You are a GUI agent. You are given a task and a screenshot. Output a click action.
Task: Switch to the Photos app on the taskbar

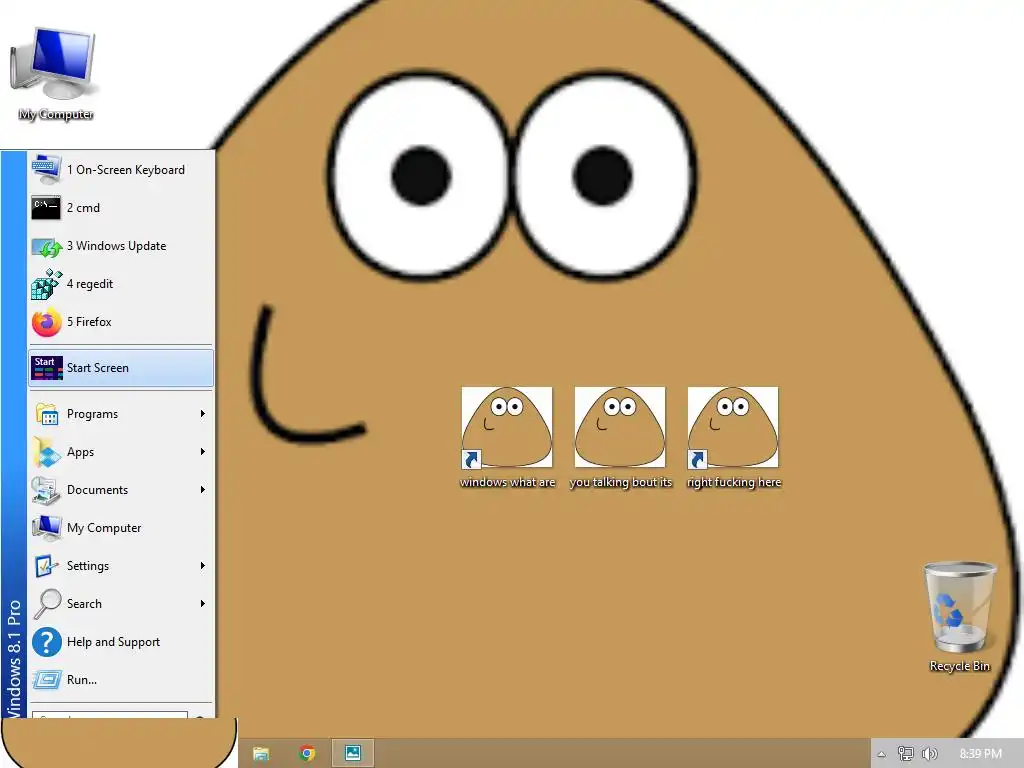click(x=353, y=753)
